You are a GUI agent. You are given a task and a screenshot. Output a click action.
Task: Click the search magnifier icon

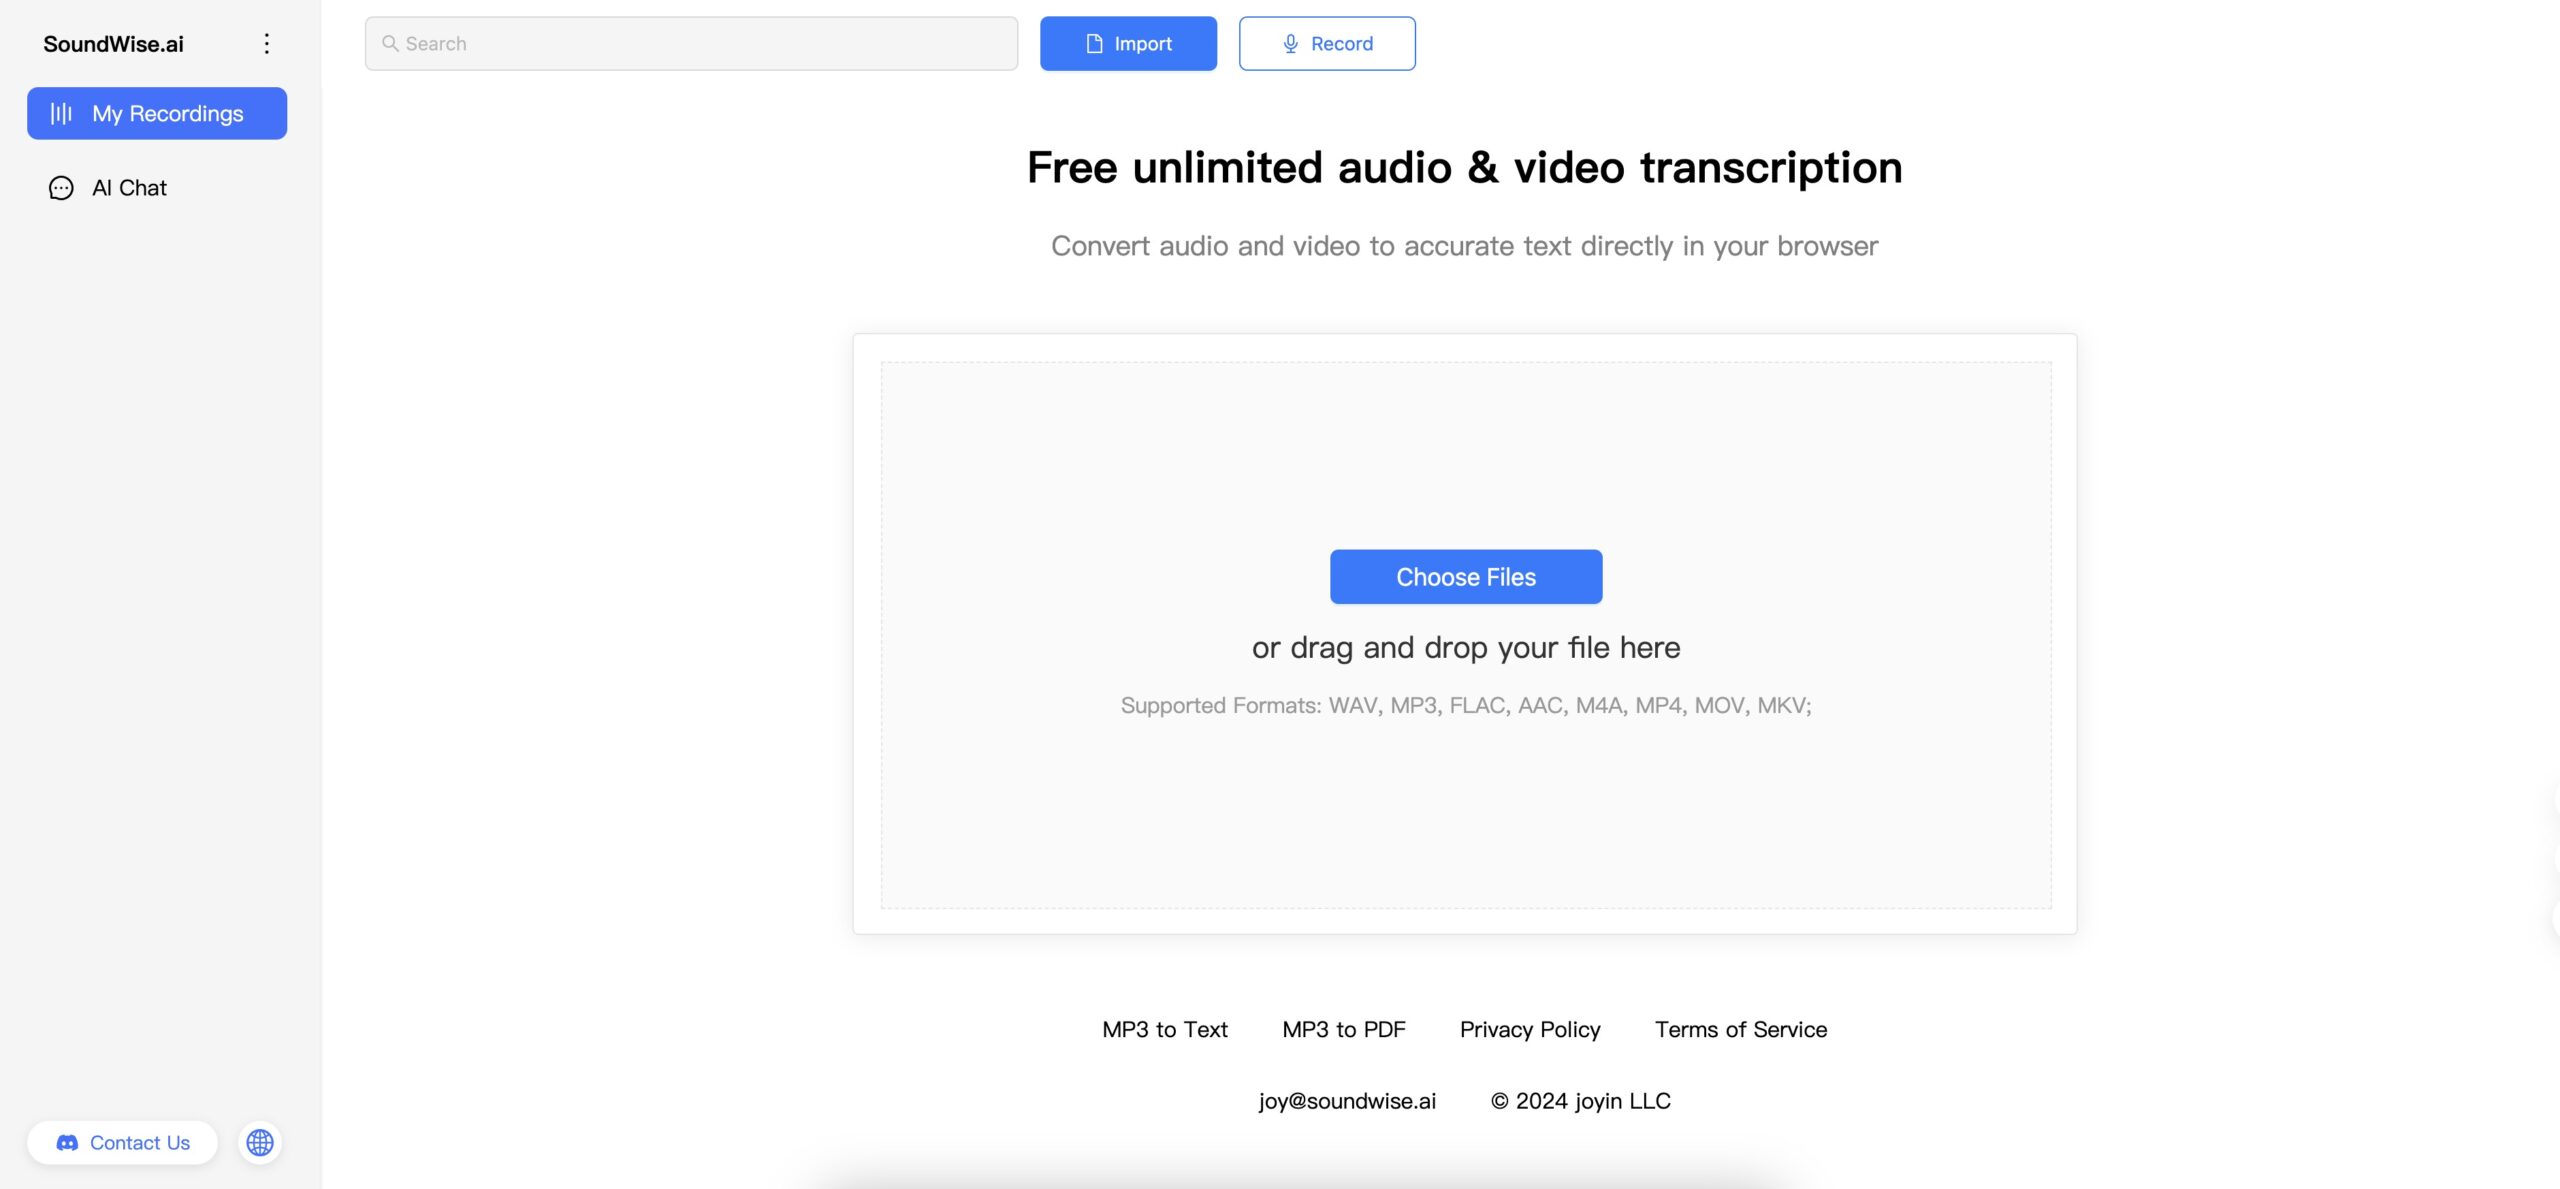[391, 43]
